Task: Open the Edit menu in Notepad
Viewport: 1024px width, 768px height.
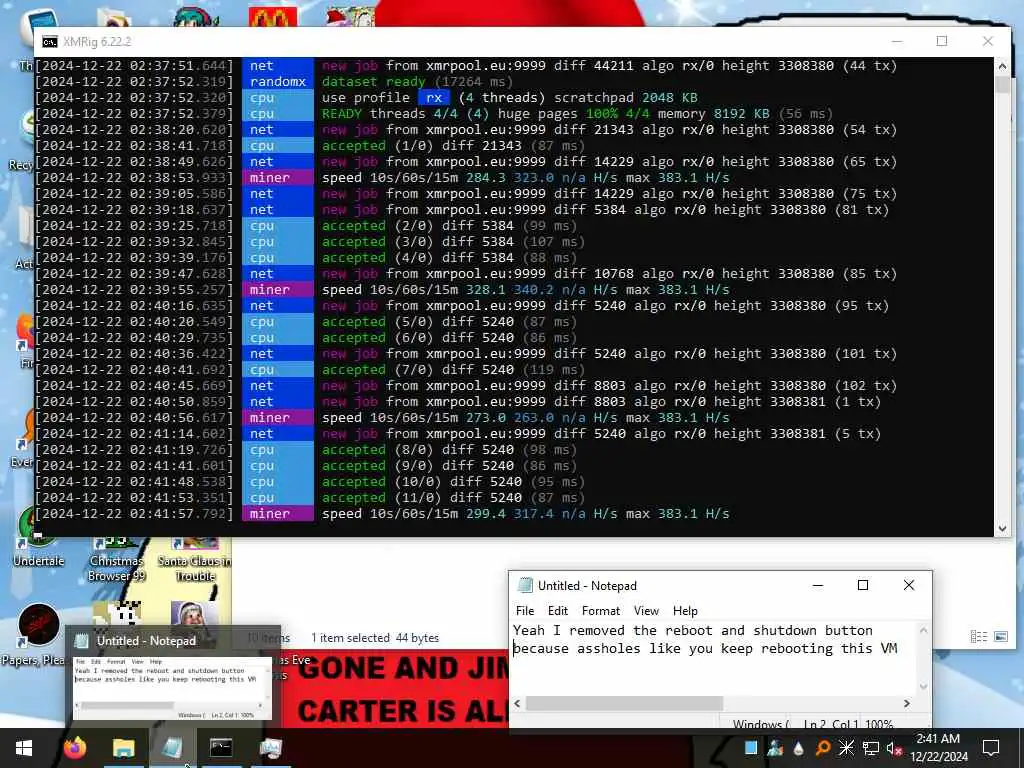Action: point(557,611)
